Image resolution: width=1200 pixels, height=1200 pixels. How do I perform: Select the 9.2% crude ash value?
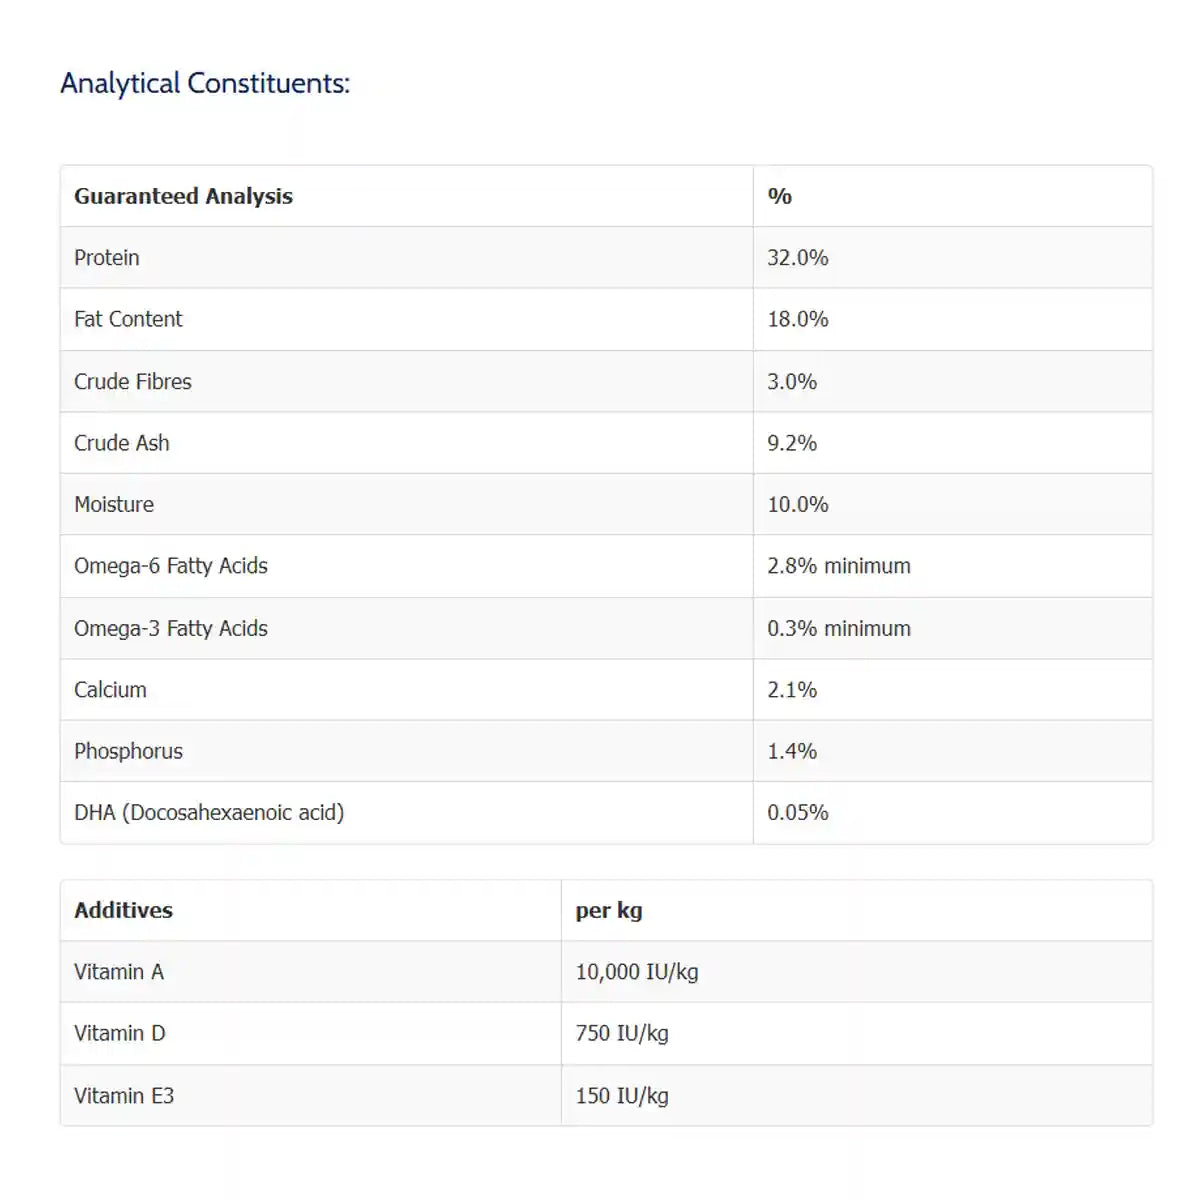(791, 443)
